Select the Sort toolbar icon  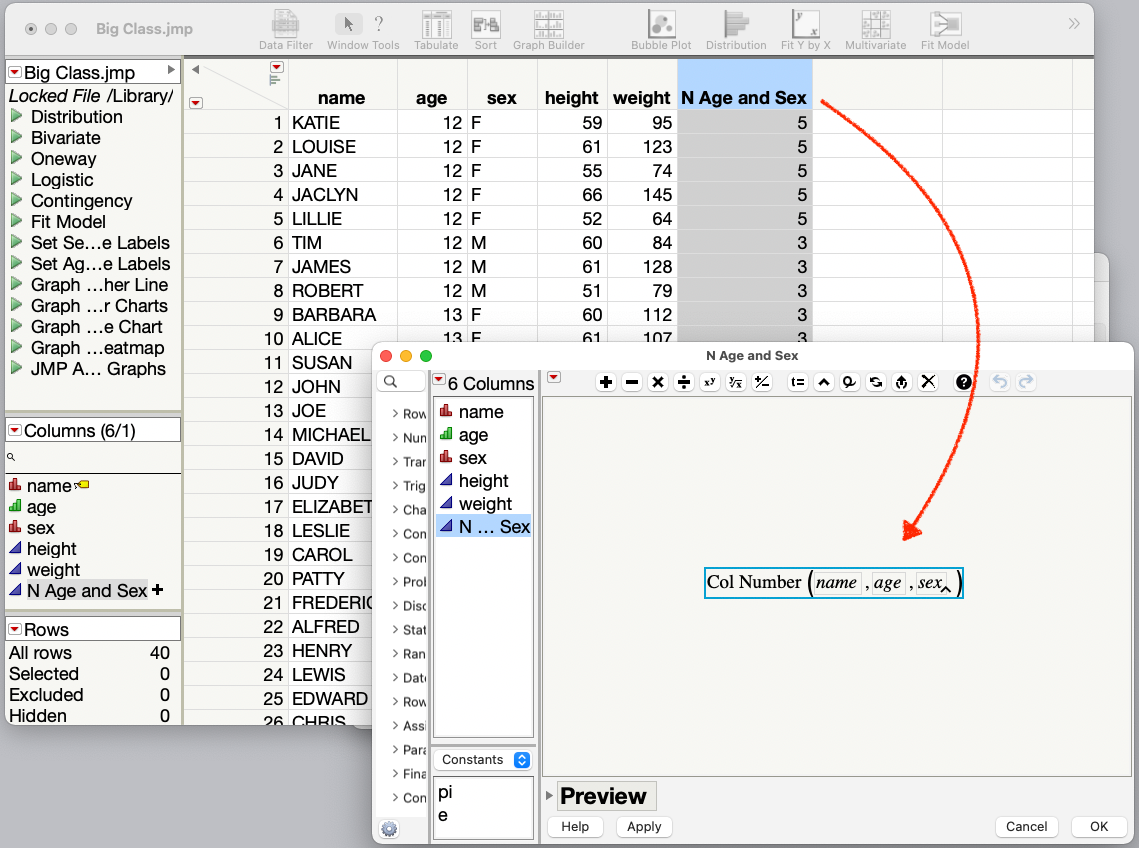coord(486,25)
